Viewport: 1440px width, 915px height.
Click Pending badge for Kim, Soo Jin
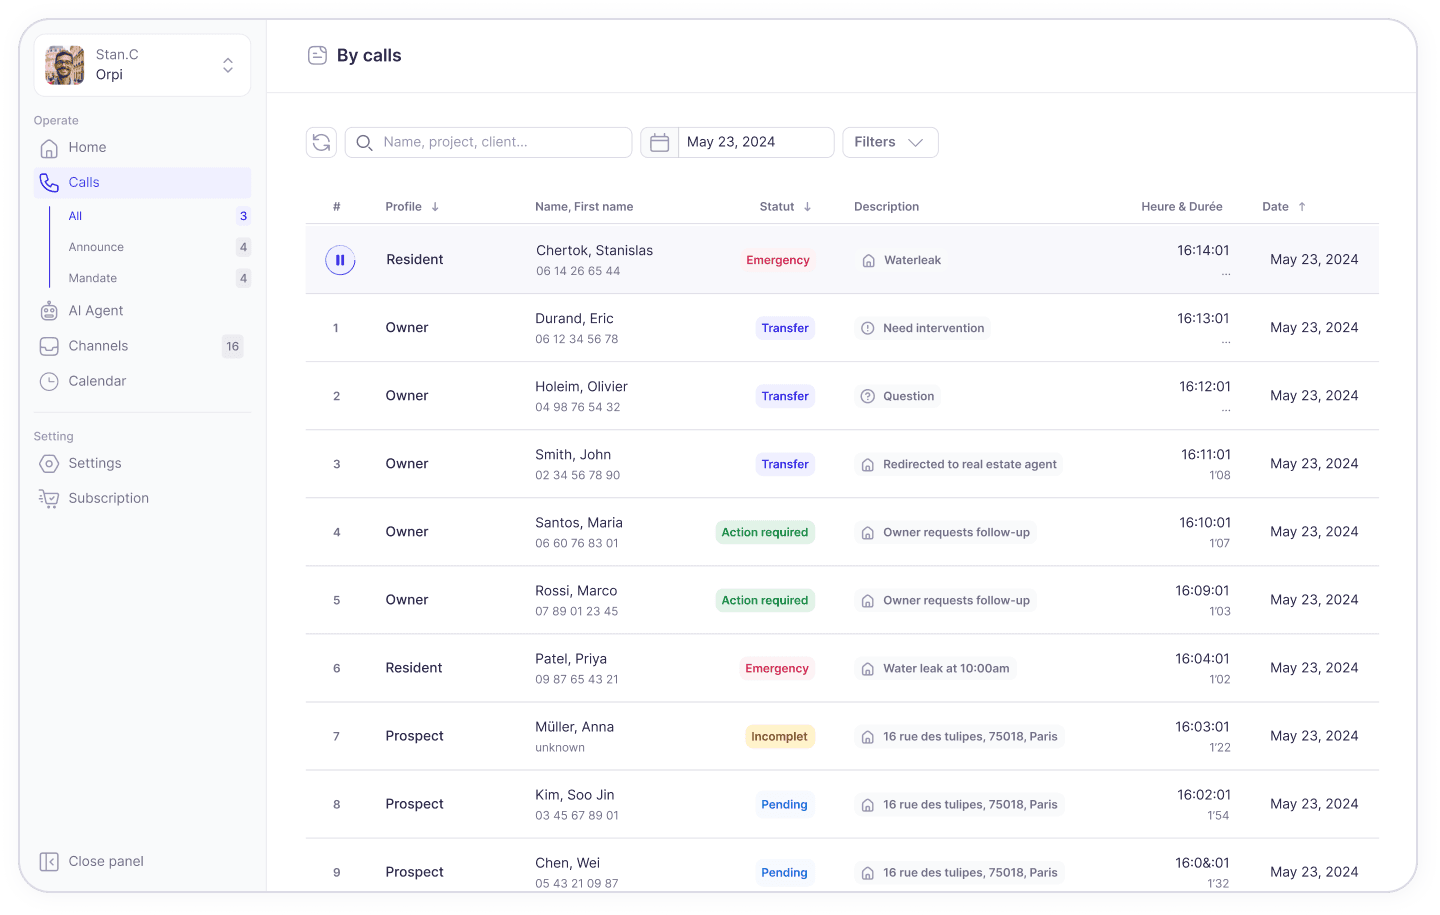point(784,804)
